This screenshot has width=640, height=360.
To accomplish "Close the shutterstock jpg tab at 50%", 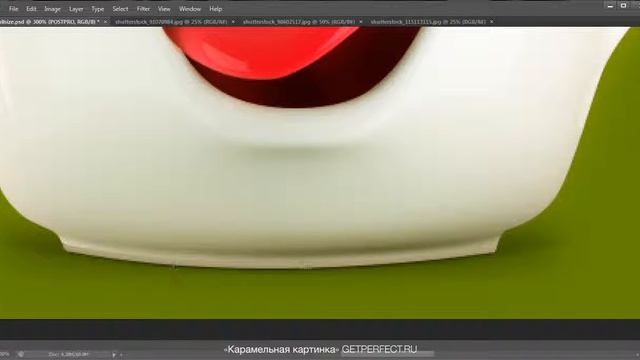I will tap(361, 22).
